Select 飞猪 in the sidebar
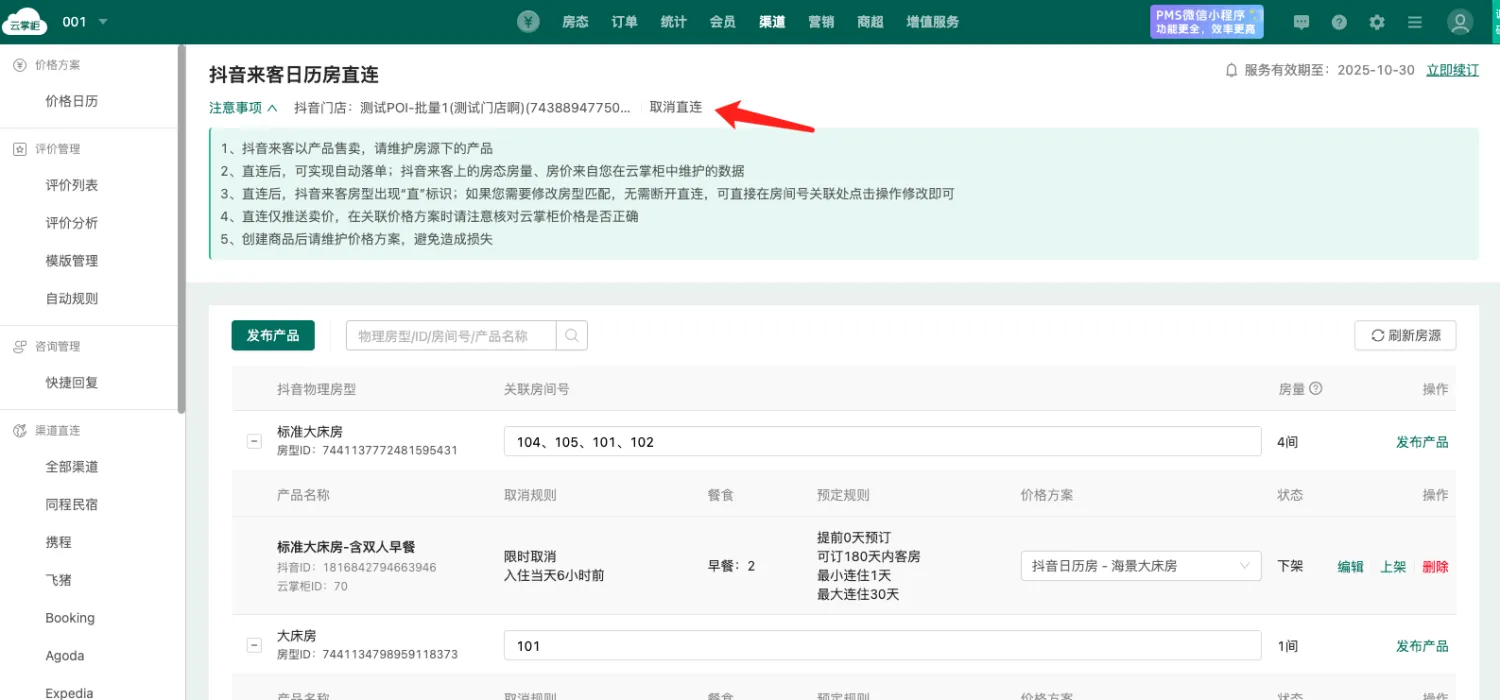The height and width of the screenshot is (700, 1500). pyautogui.click(x=58, y=581)
